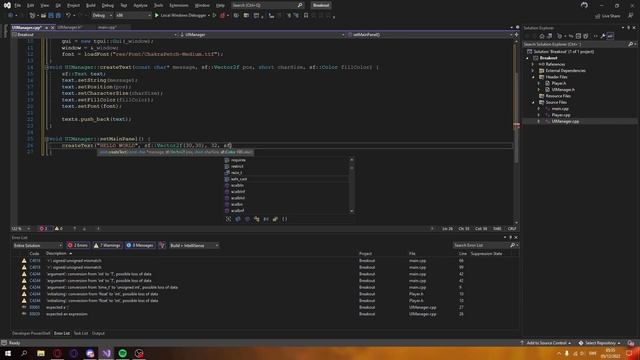Switch to the UIManager.h editor tab
Image resolution: width=640 pixels, height=360 pixels.
(x=69, y=27)
